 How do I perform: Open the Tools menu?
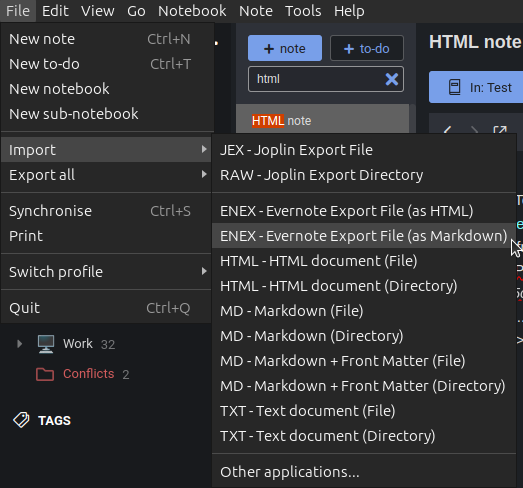303,11
